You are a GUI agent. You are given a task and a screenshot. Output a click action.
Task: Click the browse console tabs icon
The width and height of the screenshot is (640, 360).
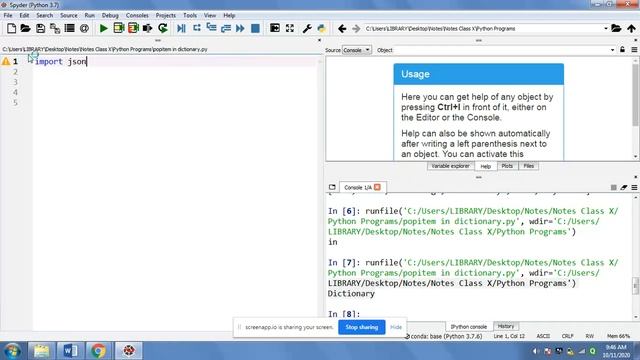(x=332, y=187)
